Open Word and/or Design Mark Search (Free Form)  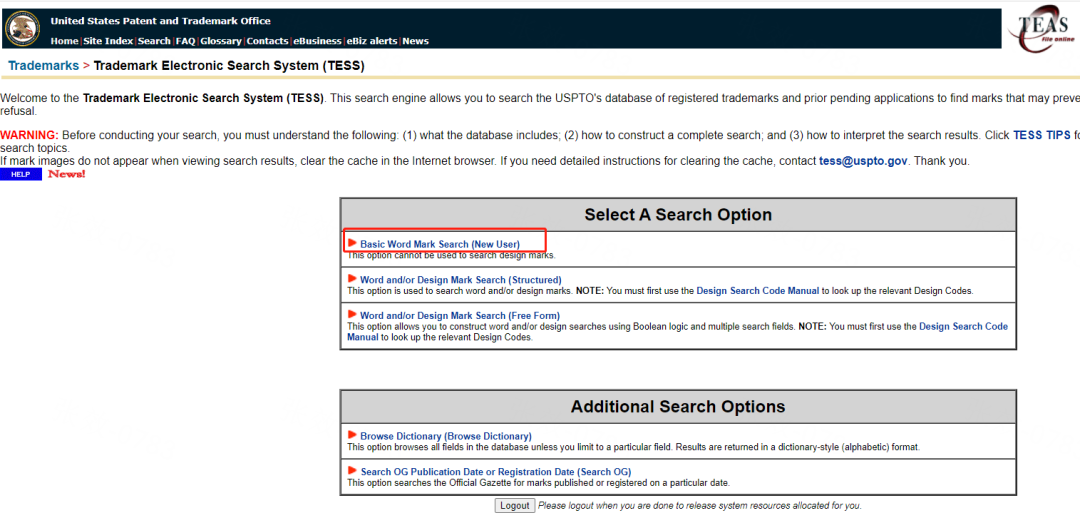click(x=459, y=315)
